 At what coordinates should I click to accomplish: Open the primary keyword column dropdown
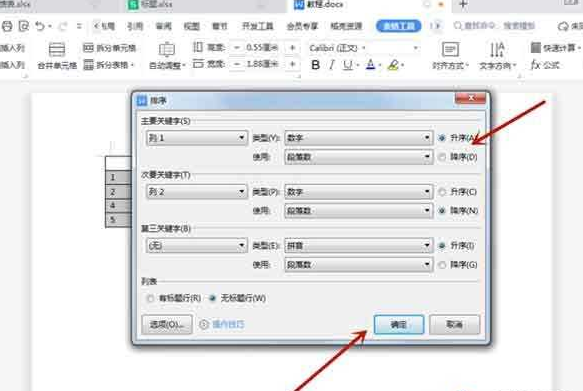click(x=197, y=138)
